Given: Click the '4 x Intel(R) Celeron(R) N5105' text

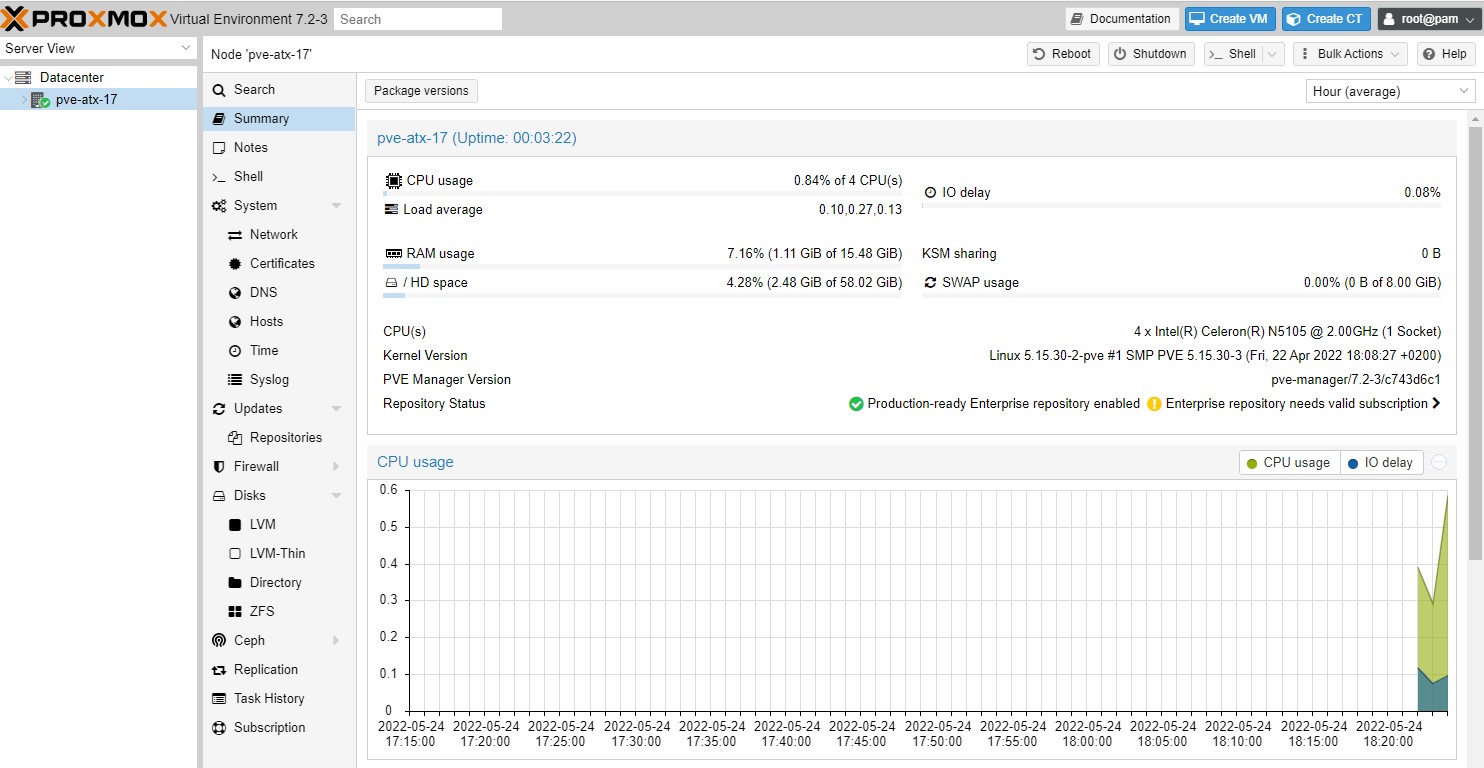Looking at the screenshot, I should (1220, 332).
